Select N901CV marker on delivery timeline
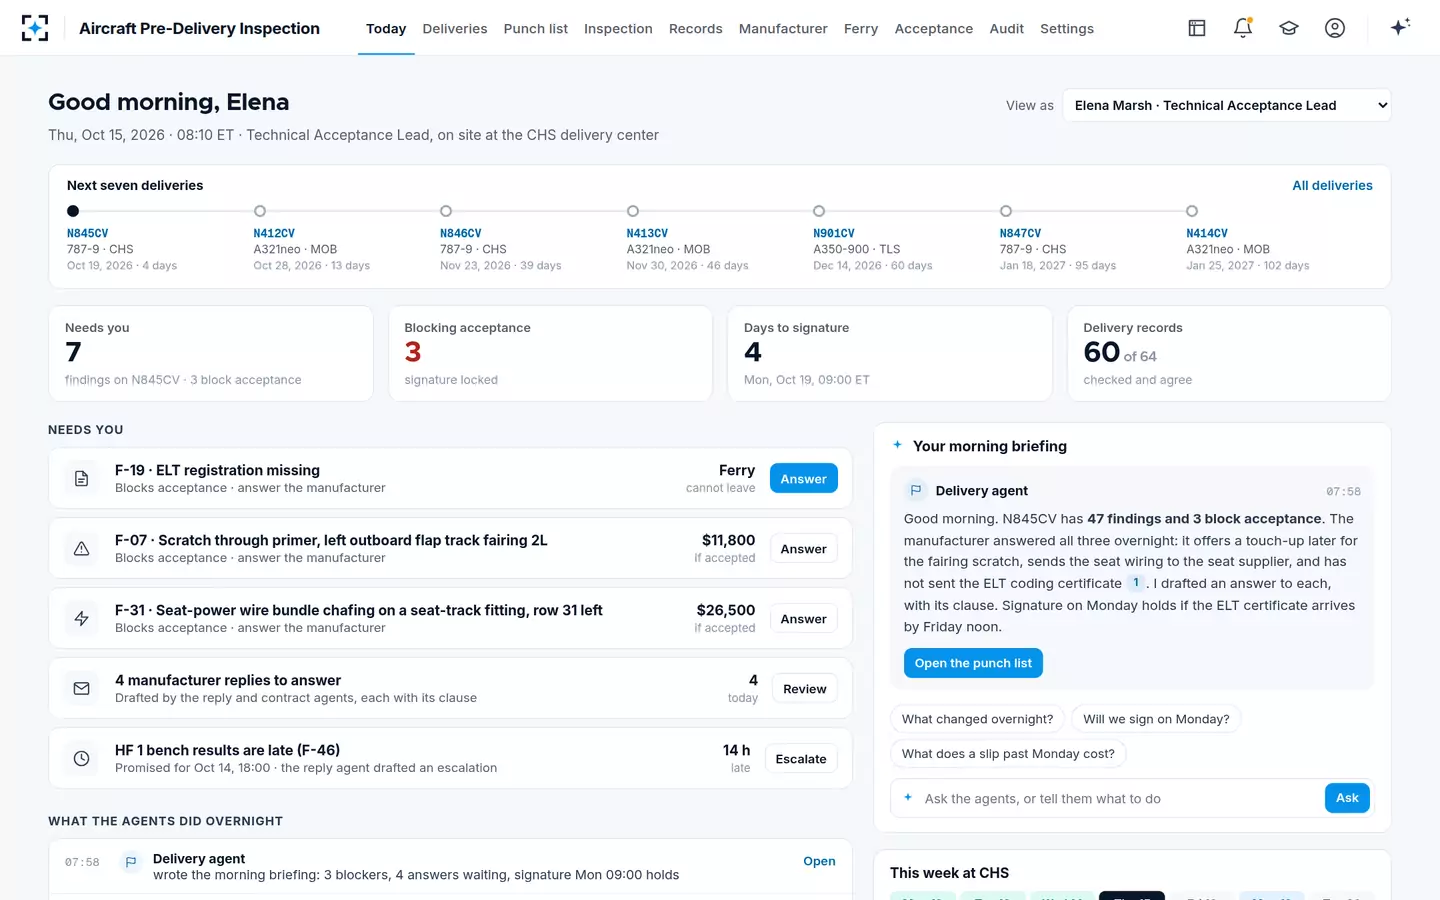The width and height of the screenshot is (1440, 900). tap(819, 211)
